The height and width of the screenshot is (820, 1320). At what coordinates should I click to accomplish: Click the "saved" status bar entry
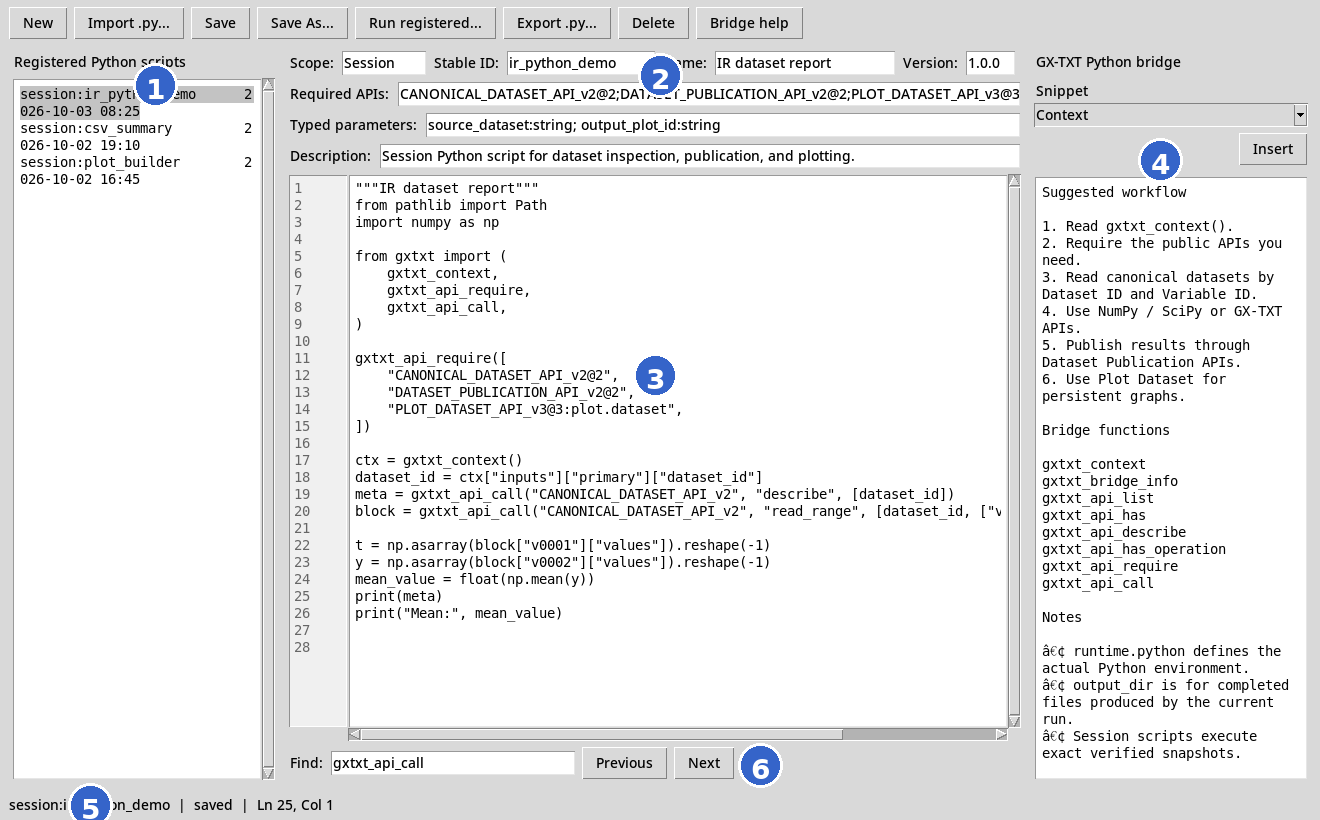(x=213, y=804)
